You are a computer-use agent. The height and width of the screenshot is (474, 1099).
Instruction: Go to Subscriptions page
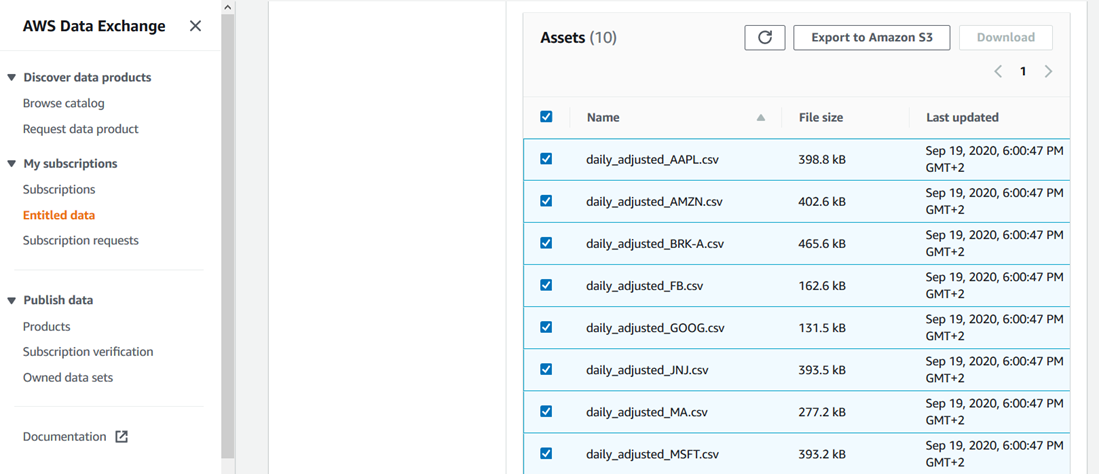[x=59, y=189]
